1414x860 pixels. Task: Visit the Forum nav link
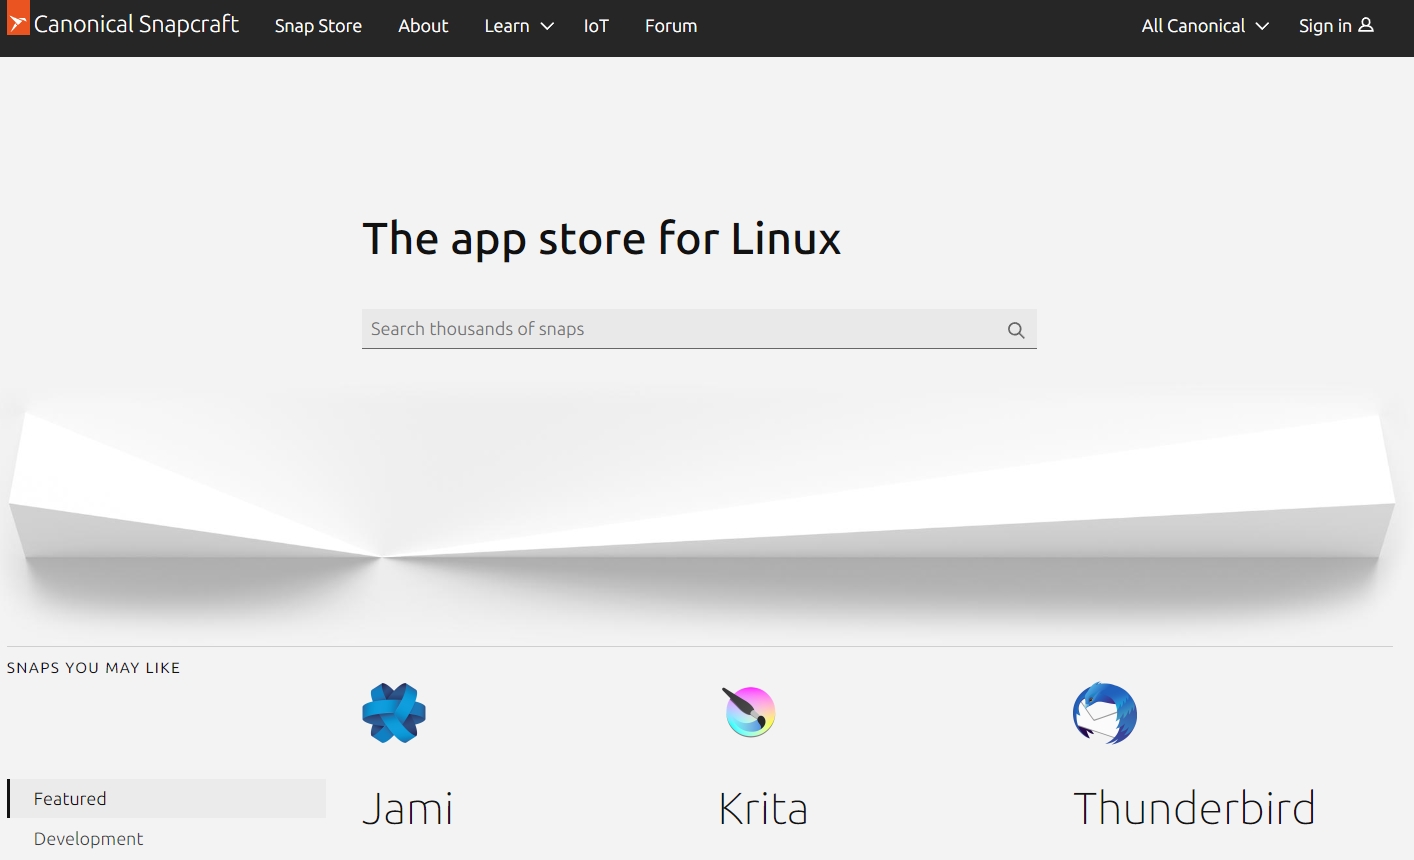pos(671,26)
